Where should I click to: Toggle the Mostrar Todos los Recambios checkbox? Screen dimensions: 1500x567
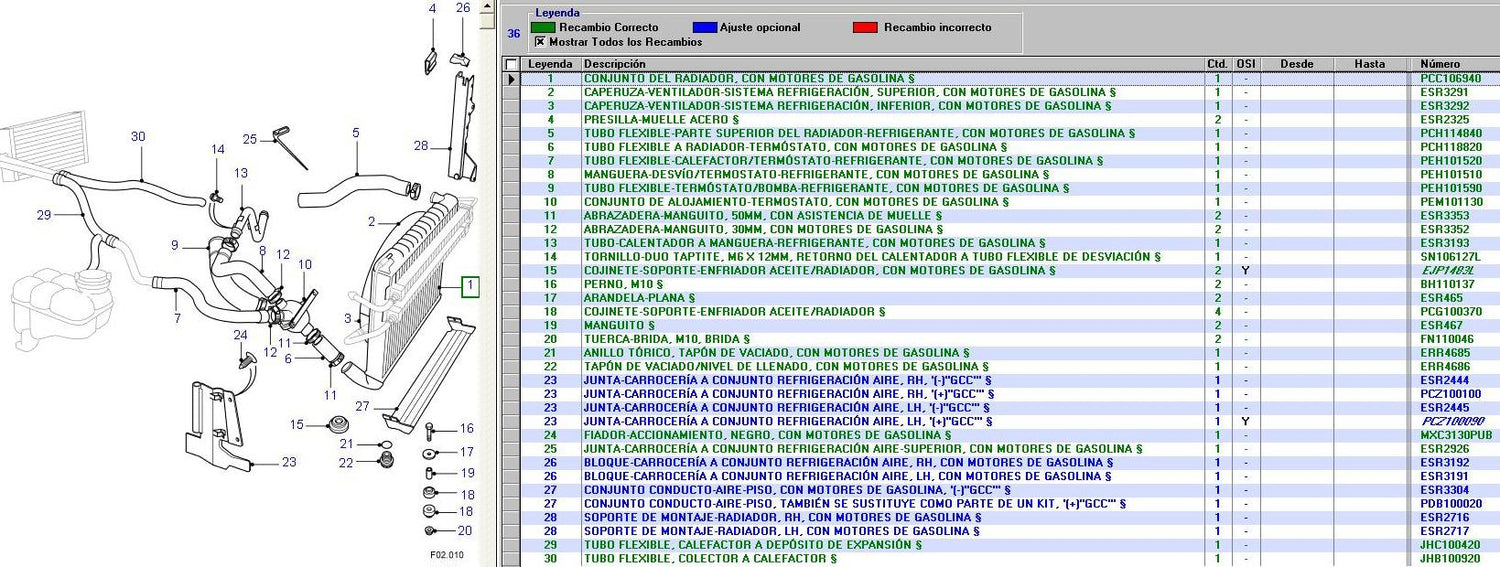[x=541, y=42]
